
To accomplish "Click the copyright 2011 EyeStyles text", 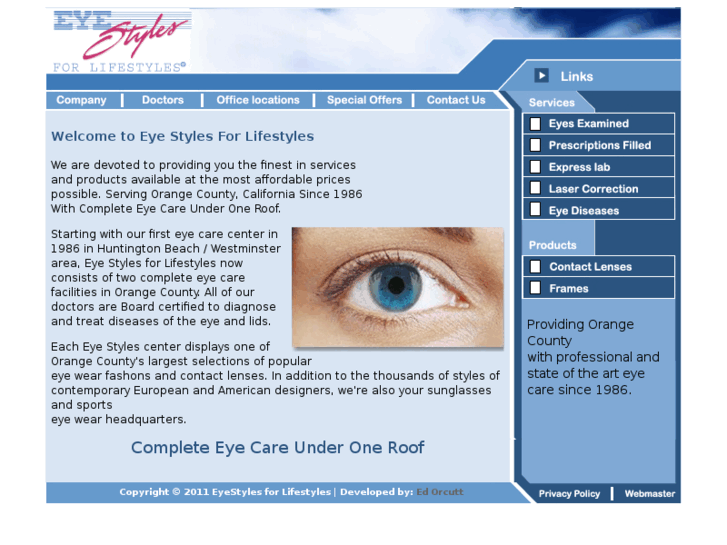I will coord(225,492).
